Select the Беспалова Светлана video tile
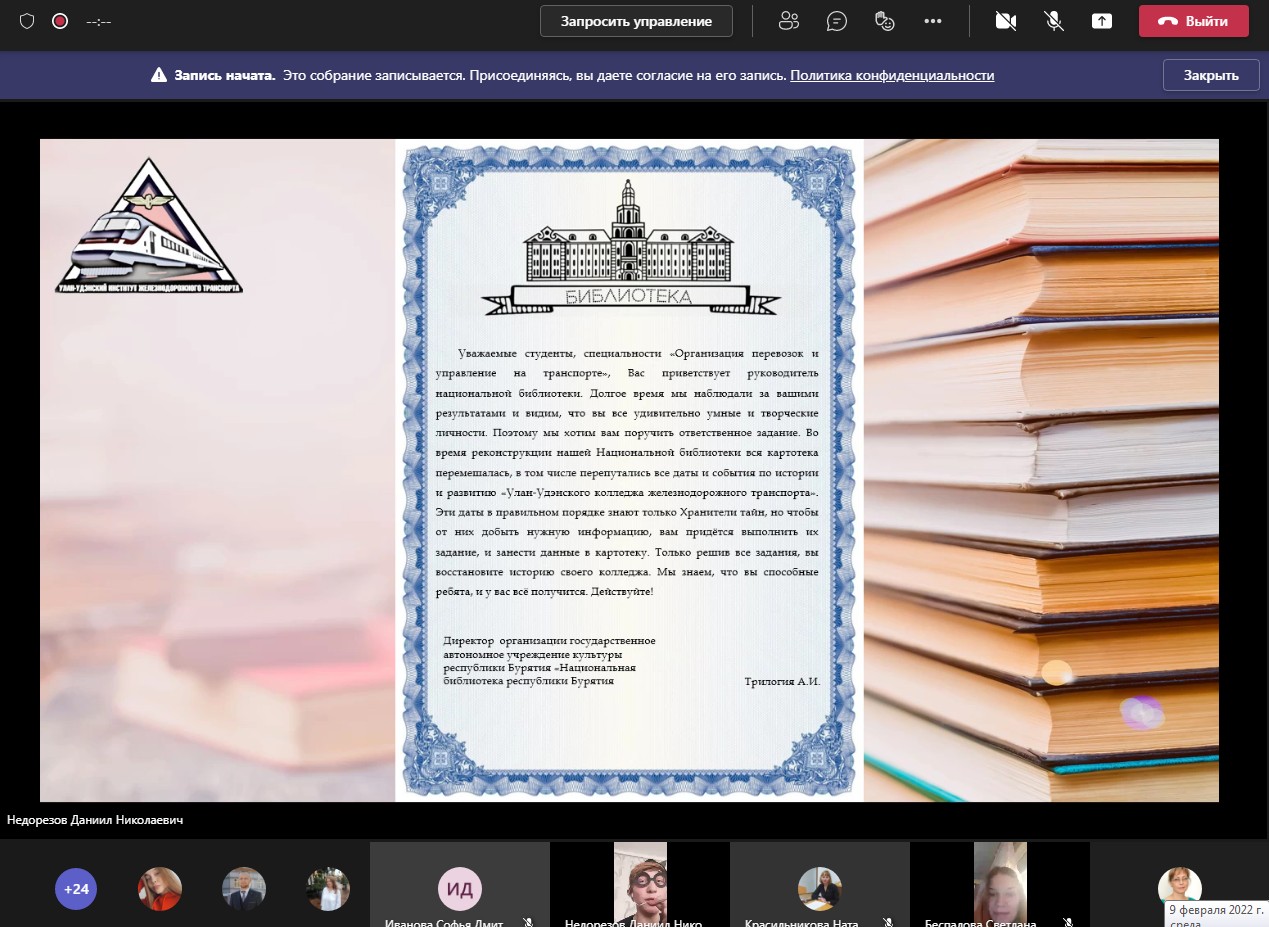1269x927 pixels. click(x=999, y=883)
